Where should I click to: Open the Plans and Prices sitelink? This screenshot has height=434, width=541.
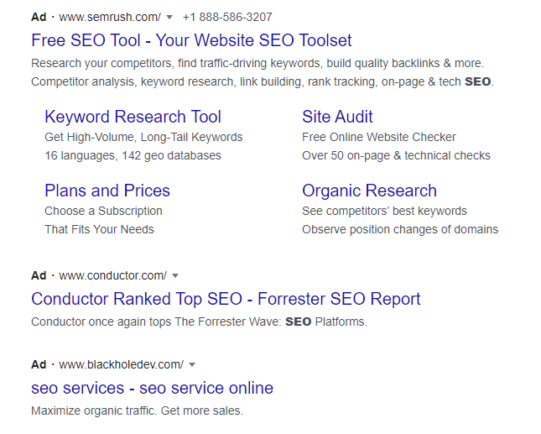pos(107,190)
